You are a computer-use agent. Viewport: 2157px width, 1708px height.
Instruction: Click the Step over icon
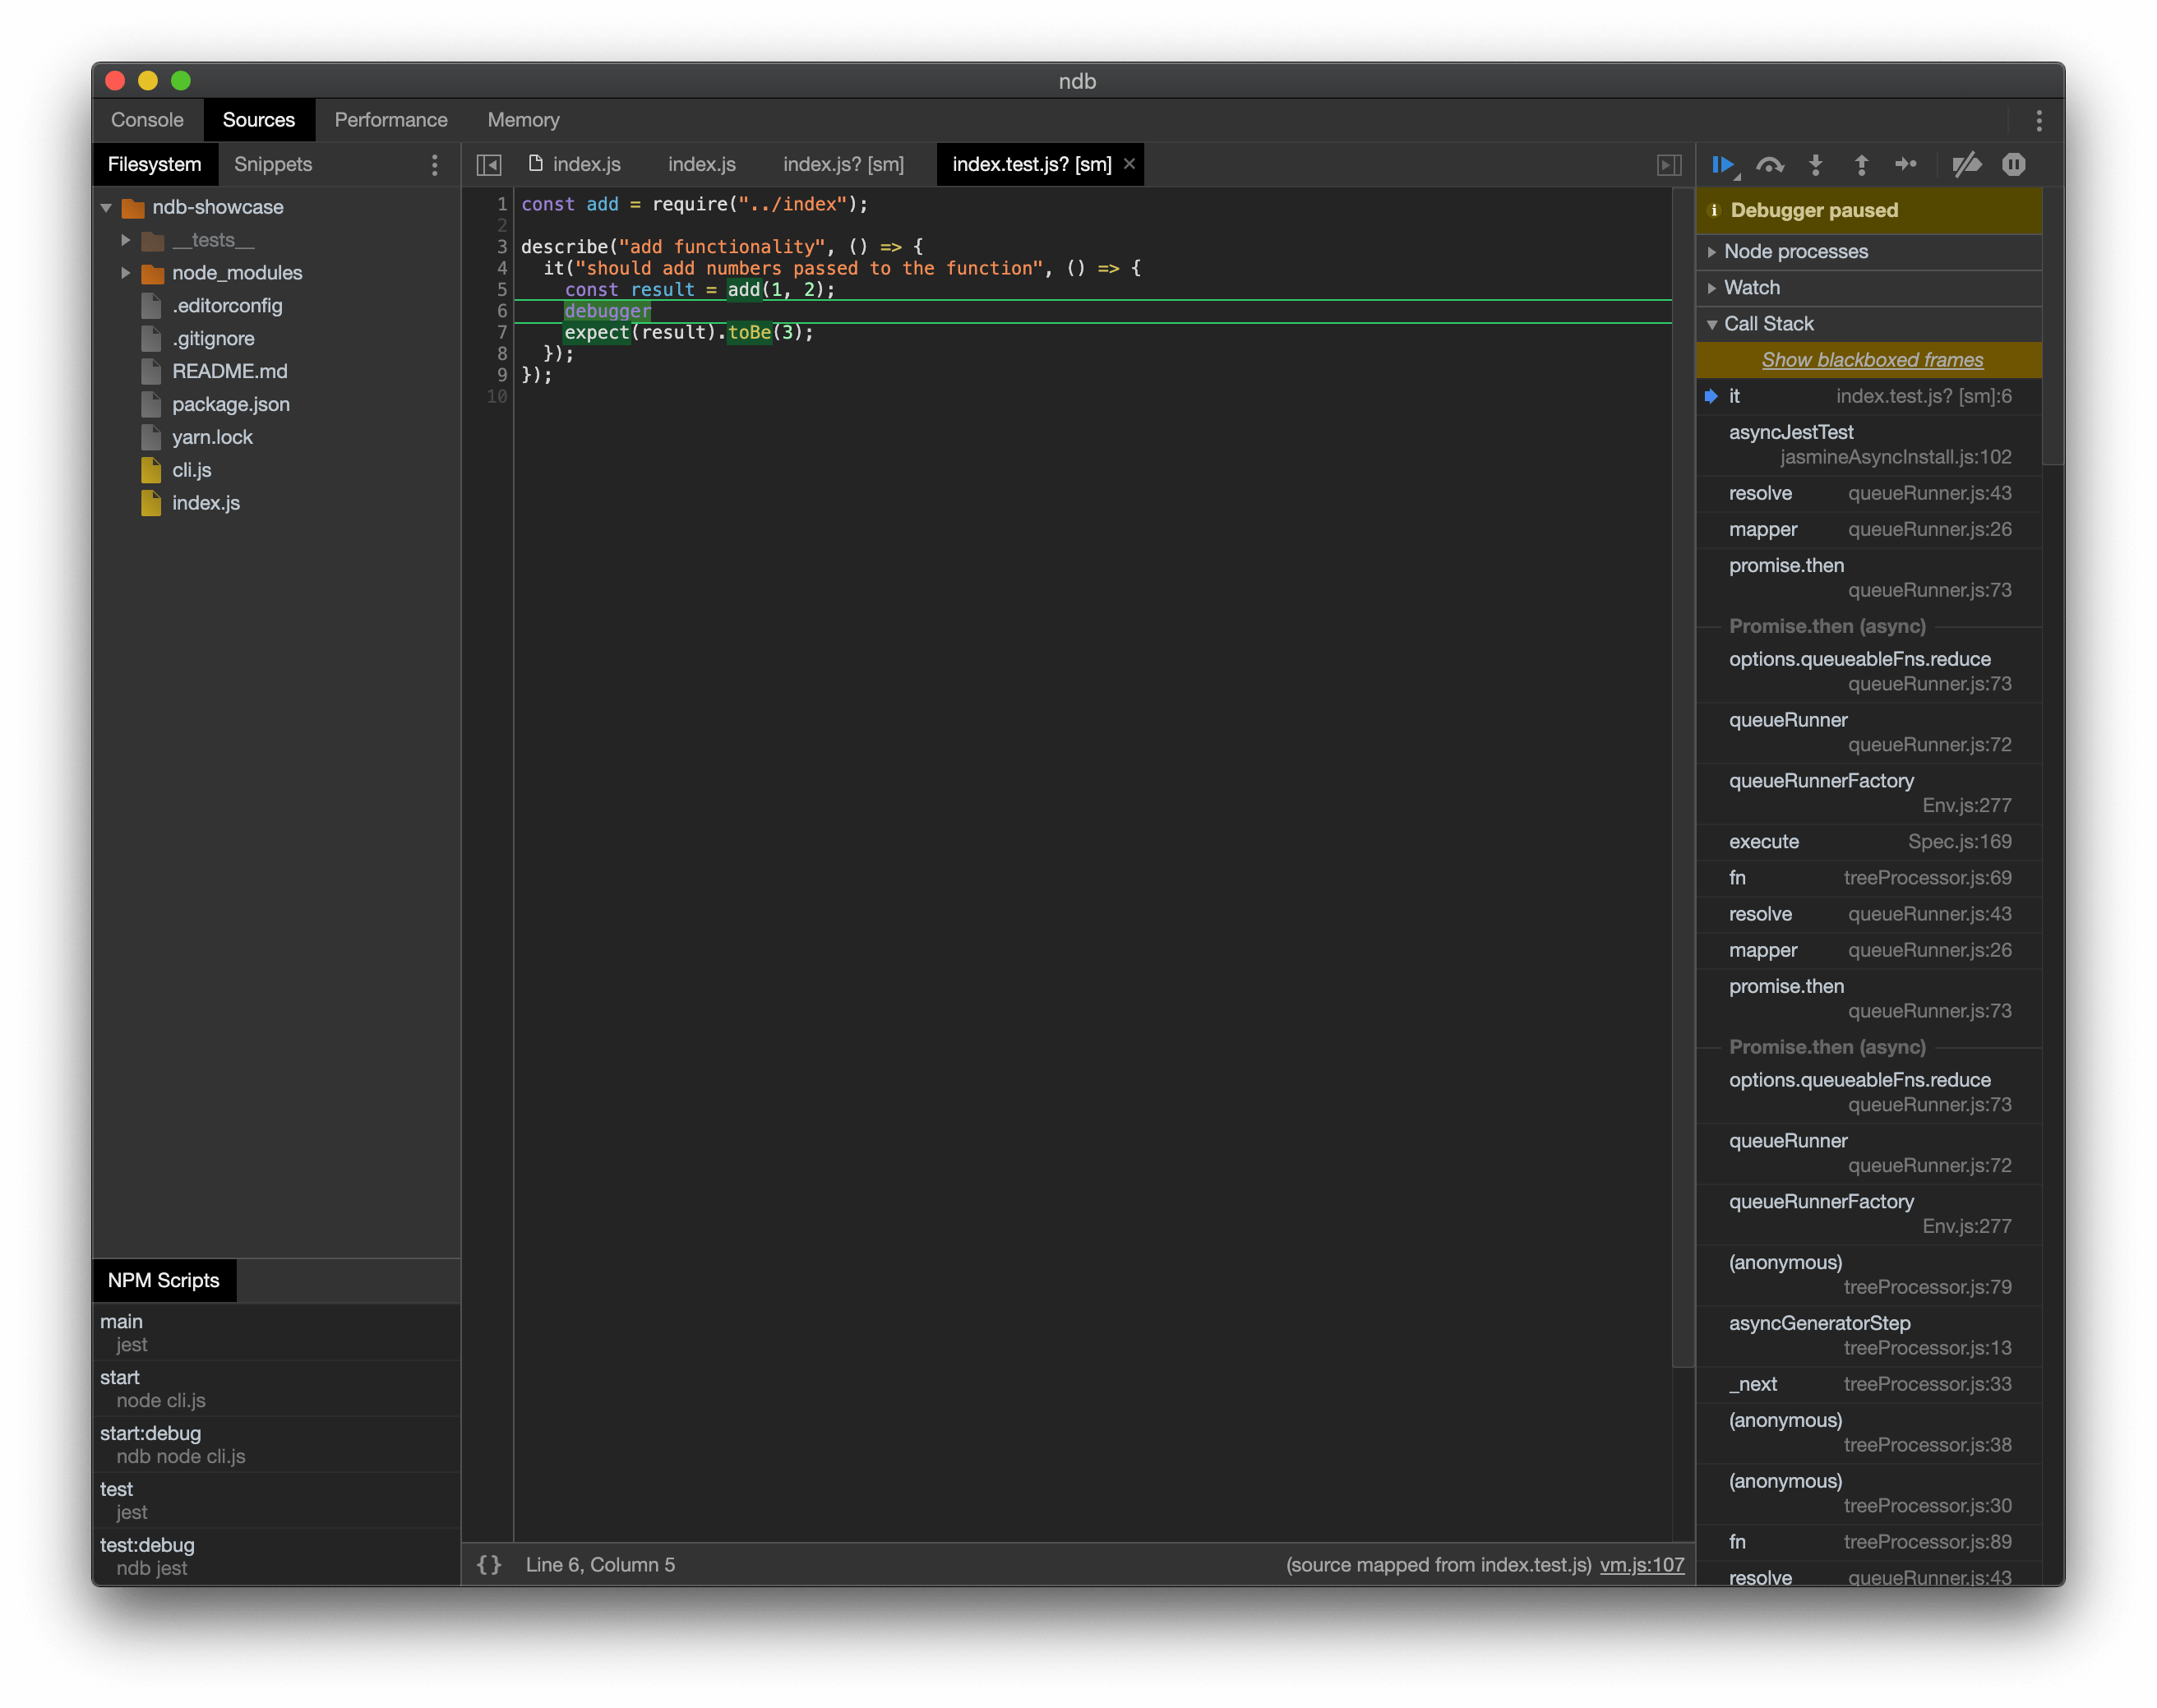[x=1769, y=165]
